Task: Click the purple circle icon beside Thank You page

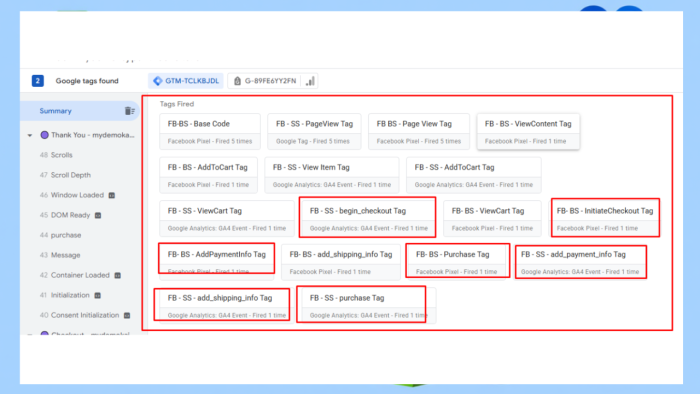Action: click(44, 135)
